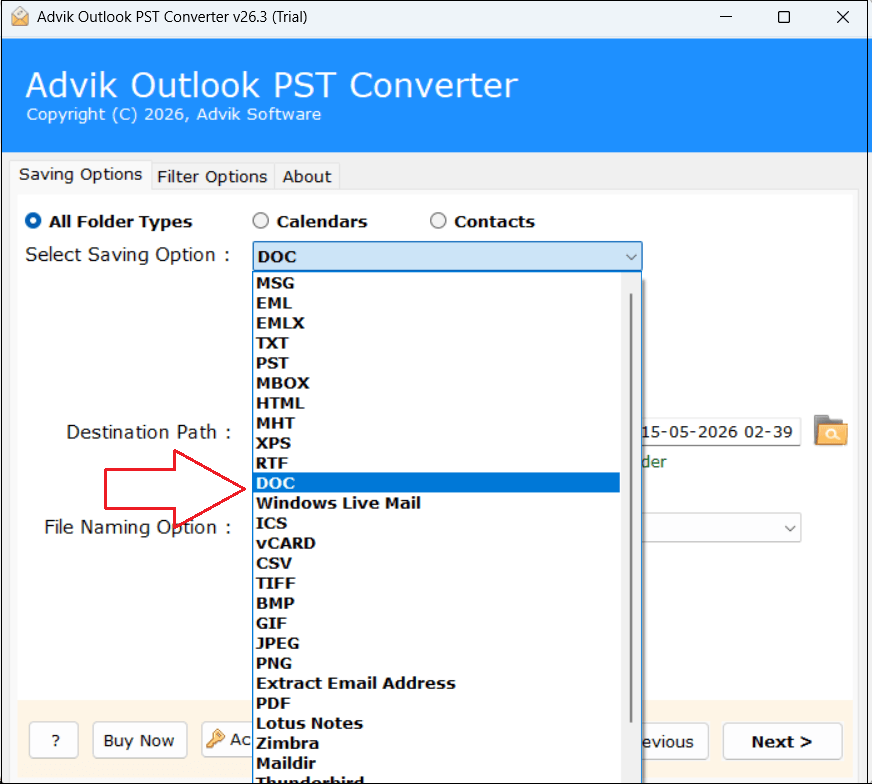Image resolution: width=872 pixels, height=784 pixels.
Task: Choose CSV in the format list
Action: point(437,563)
